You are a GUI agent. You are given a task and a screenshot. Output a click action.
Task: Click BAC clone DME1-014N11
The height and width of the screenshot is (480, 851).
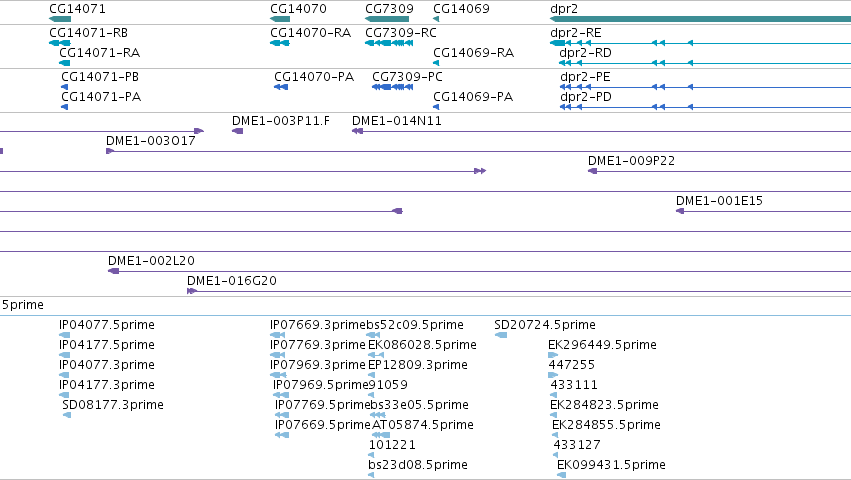[x=397, y=121]
